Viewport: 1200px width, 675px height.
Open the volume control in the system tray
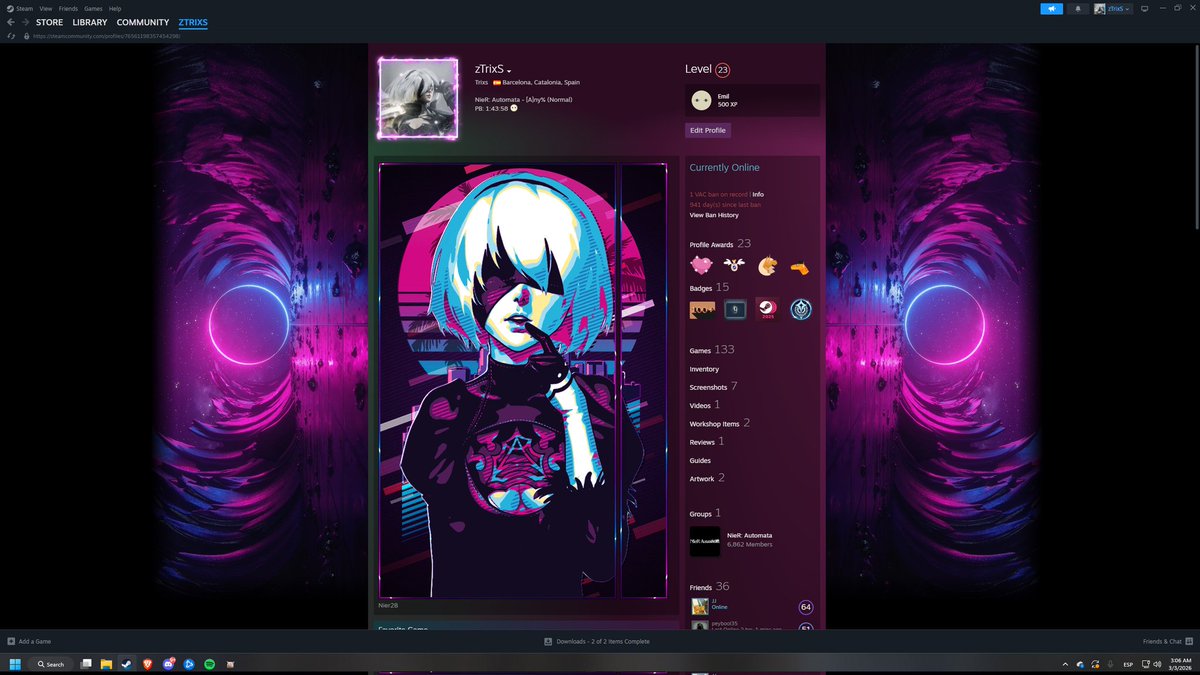point(1156,664)
